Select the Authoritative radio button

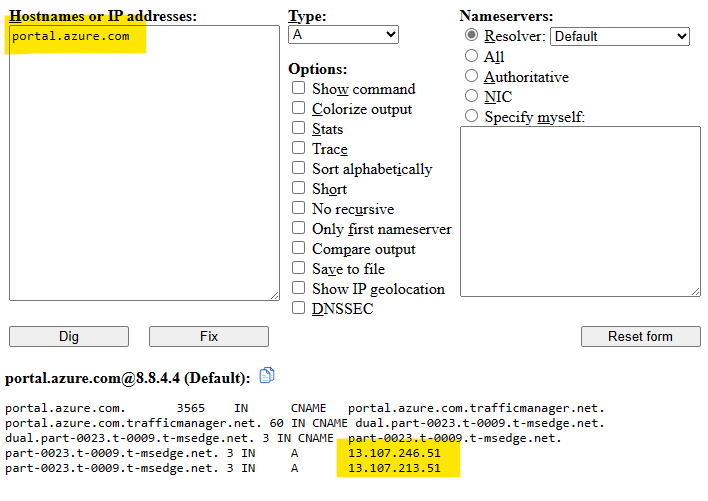click(x=471, y=76)
